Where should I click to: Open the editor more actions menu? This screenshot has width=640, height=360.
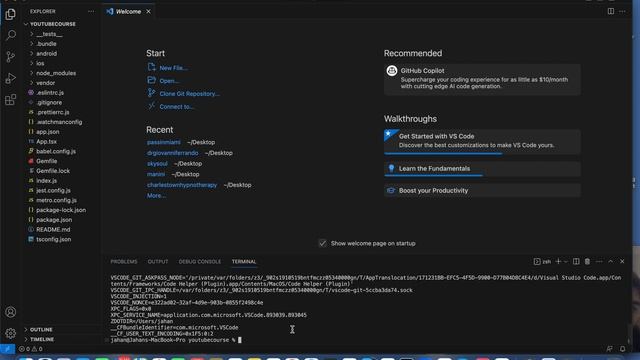(622, 11)
